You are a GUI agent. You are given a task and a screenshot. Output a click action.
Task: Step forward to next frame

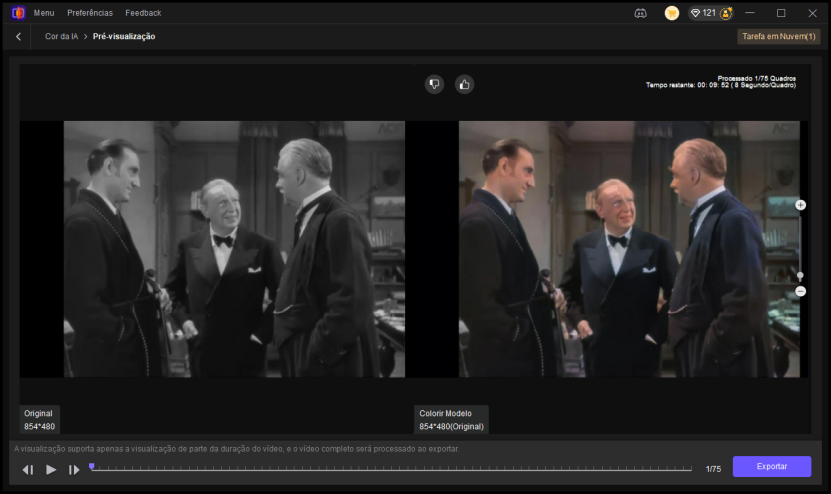[74, 470]
